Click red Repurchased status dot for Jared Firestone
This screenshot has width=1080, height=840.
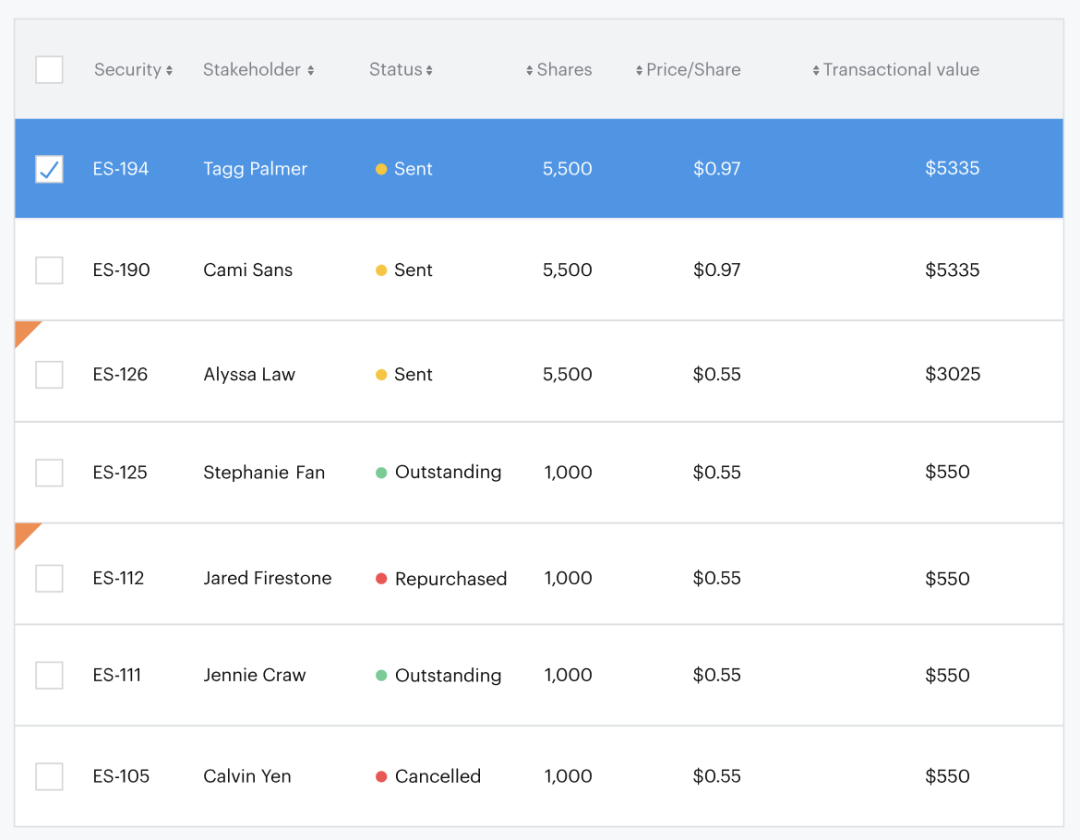[381, 579]
